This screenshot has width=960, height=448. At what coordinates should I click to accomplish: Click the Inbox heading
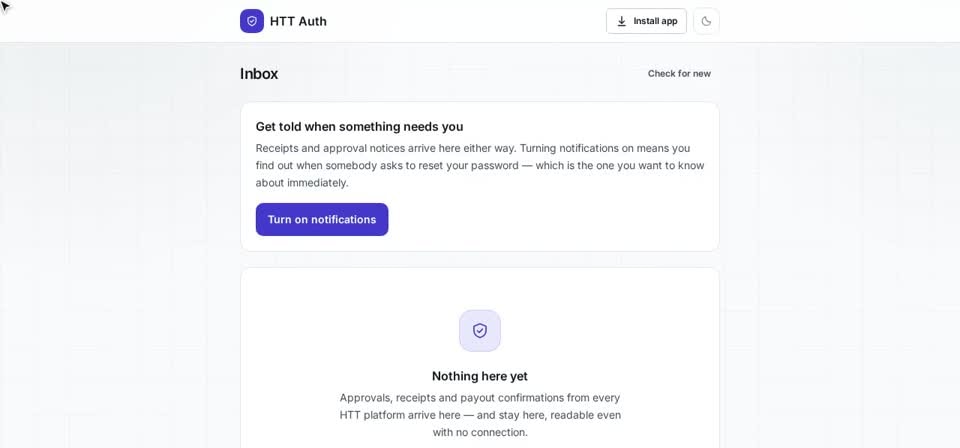pos(259,74)
